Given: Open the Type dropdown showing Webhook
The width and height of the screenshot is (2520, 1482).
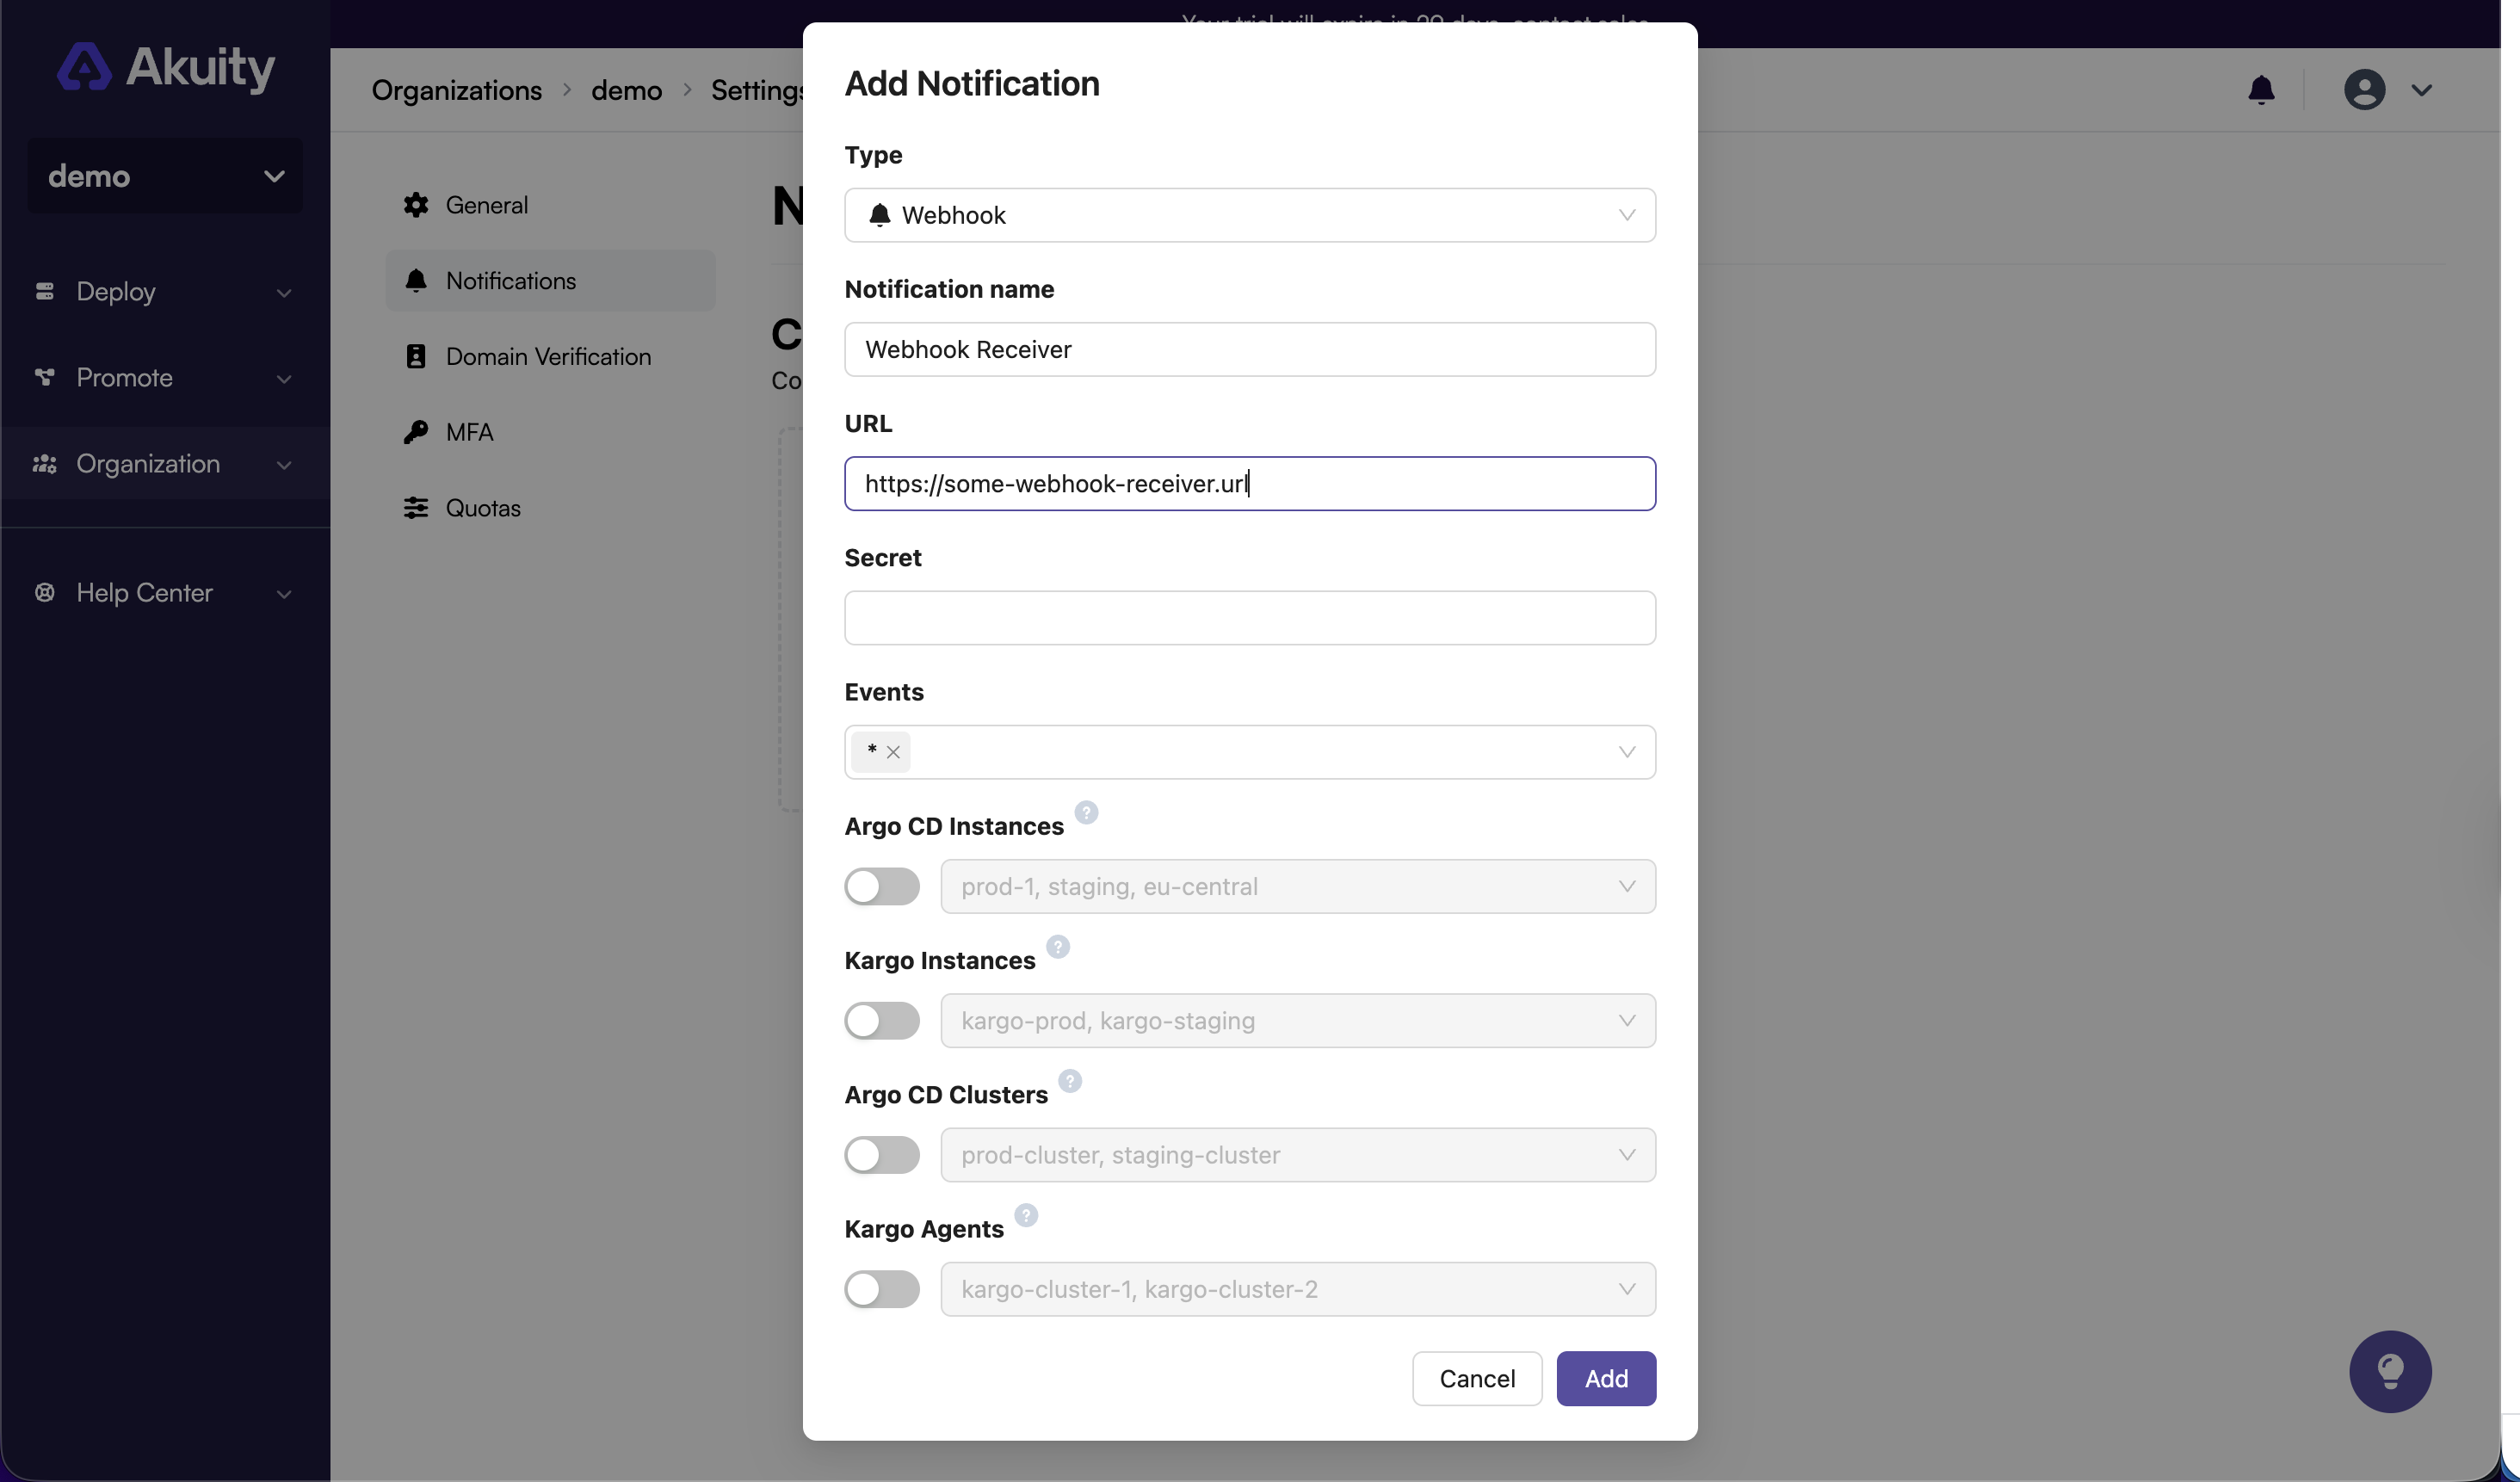Looking at the screenshot, I should (x=1249, y=215).
